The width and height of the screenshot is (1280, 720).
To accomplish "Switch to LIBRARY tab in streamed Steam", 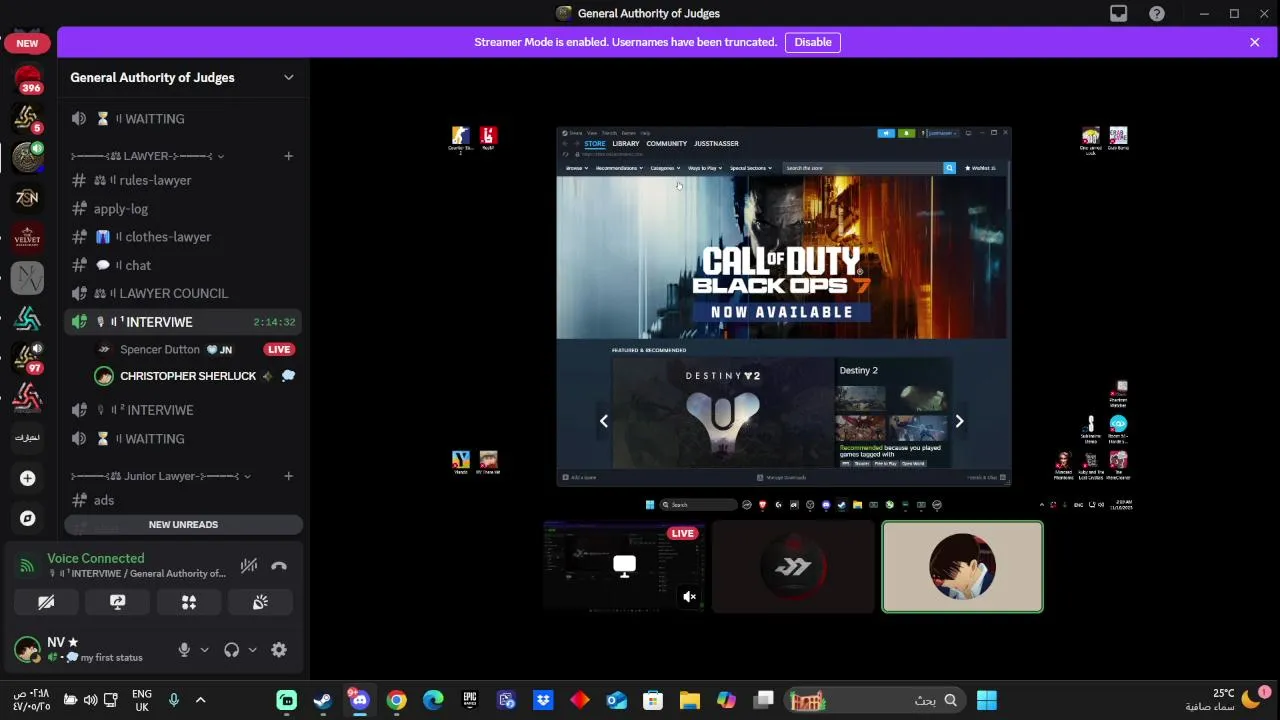I will 626,143.
